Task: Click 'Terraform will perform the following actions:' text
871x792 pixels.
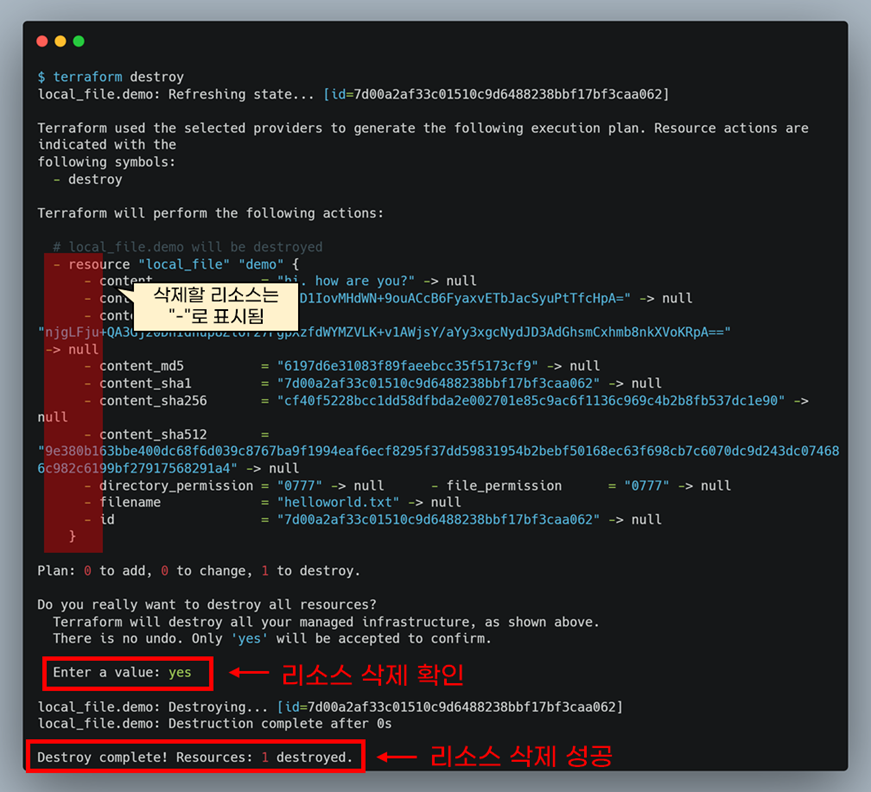Action: 211,213
